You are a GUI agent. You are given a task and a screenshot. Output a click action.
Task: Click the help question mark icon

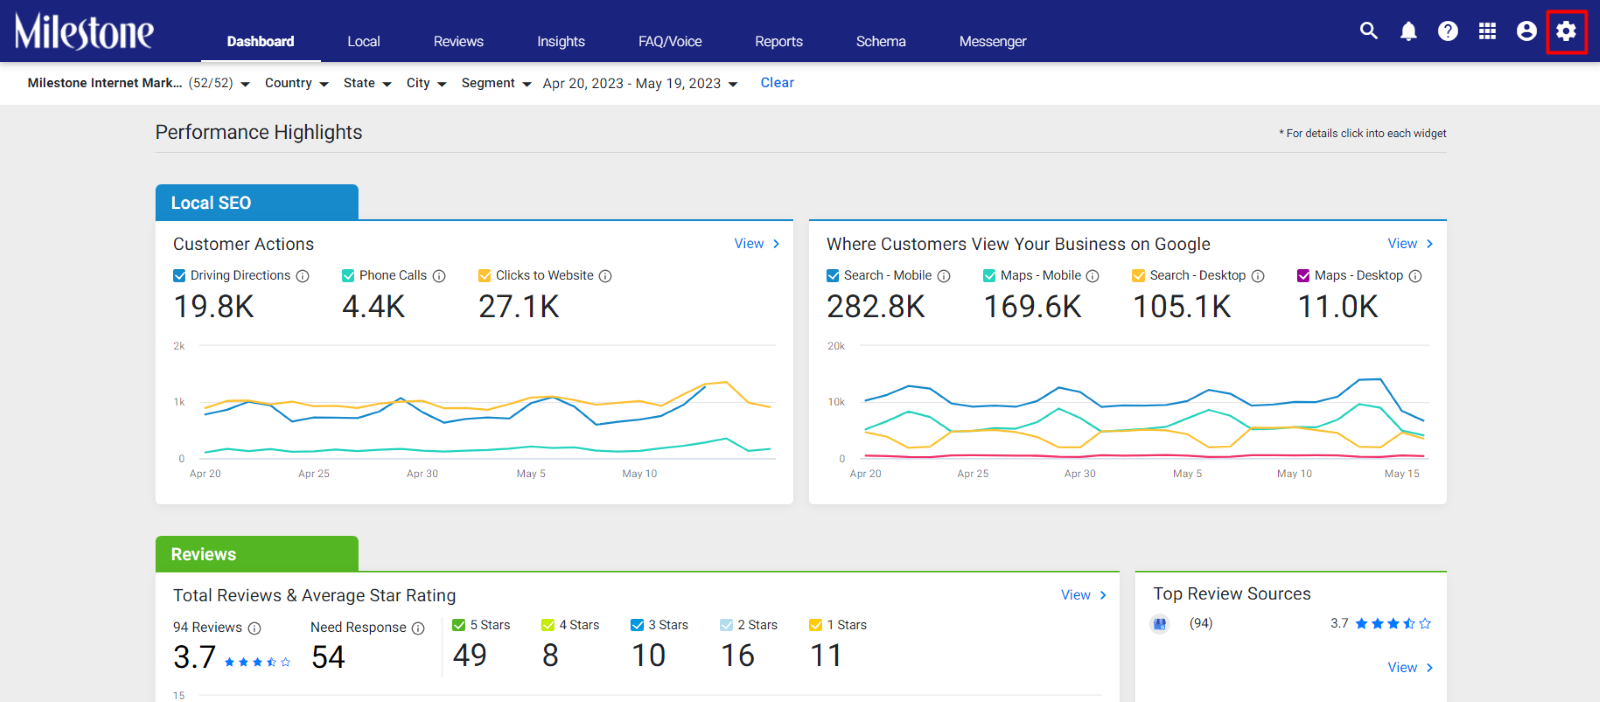(x=1447, y=31)
